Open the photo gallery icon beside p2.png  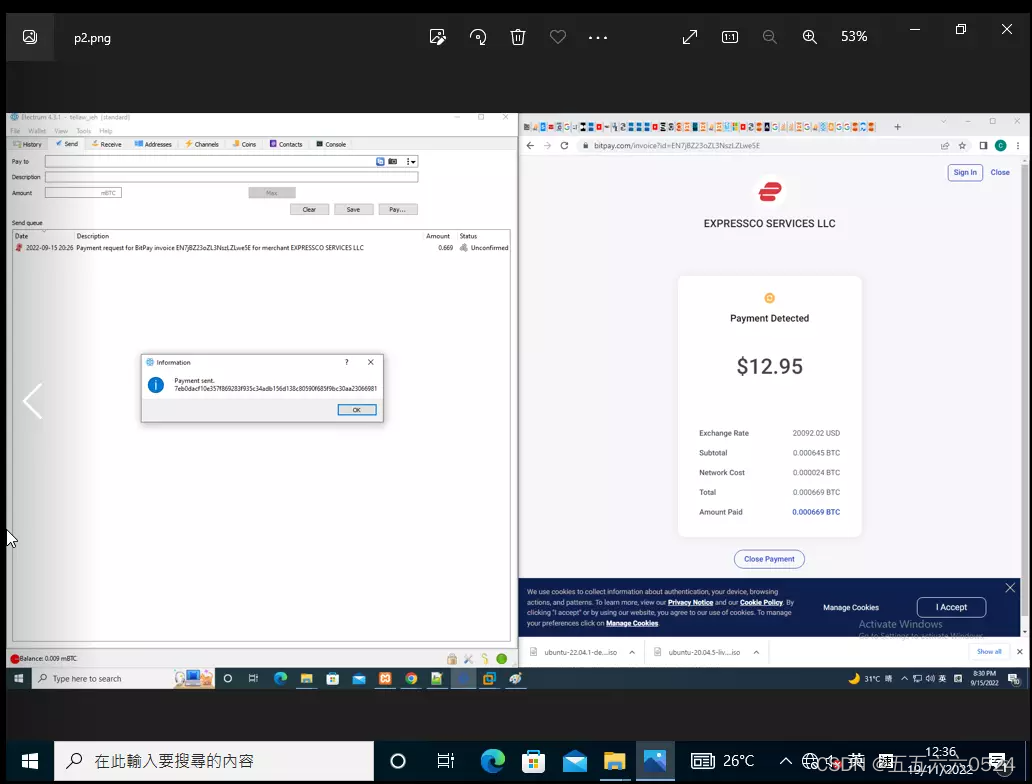30,37
